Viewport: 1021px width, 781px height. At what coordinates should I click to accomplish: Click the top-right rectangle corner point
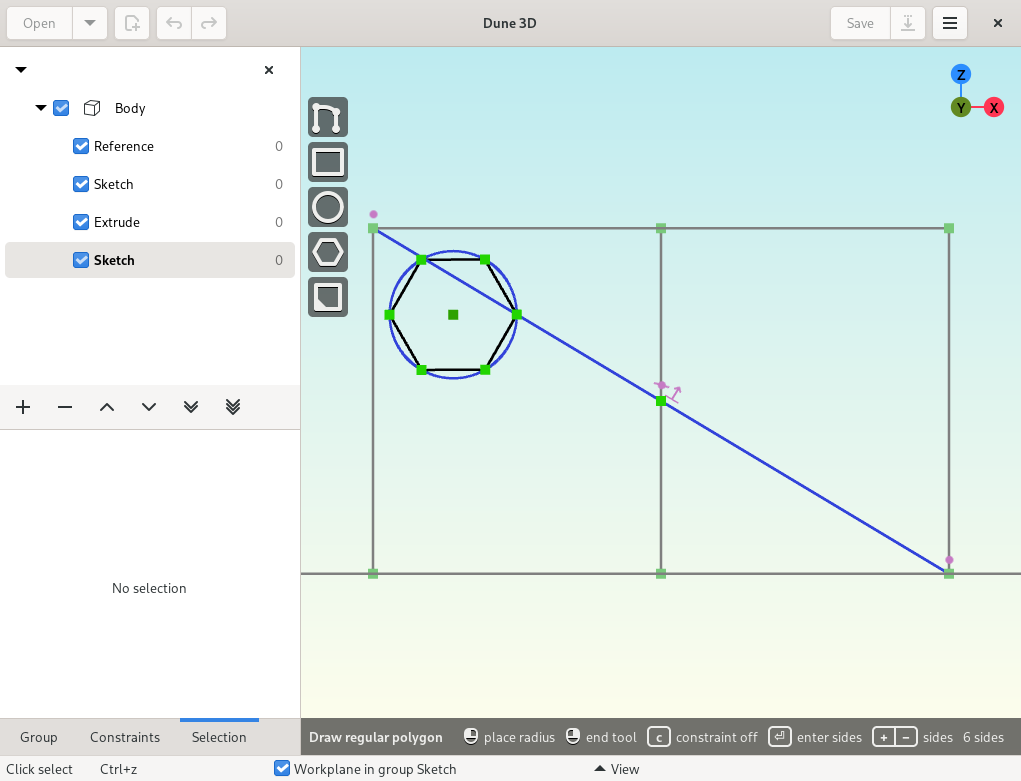[949, 228]
